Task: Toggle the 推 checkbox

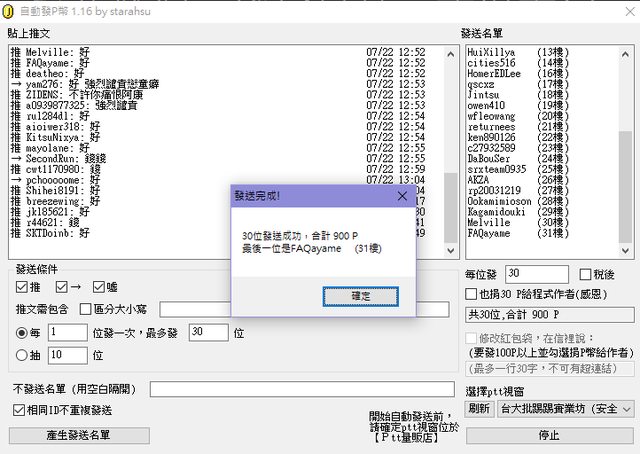Action: pos(22,288)
